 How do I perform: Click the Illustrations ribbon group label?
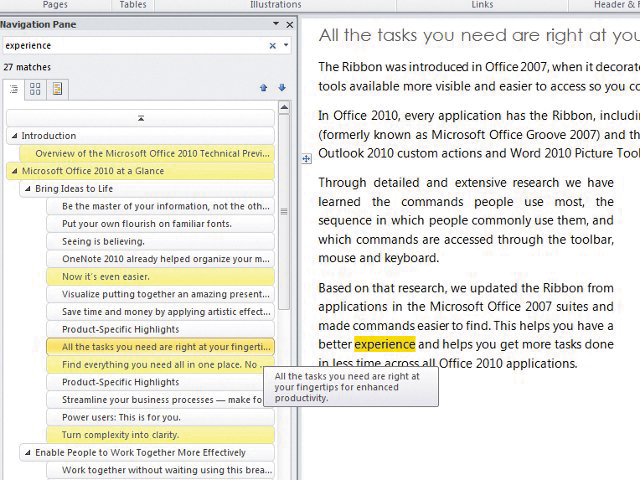click(x=276, y=4)
